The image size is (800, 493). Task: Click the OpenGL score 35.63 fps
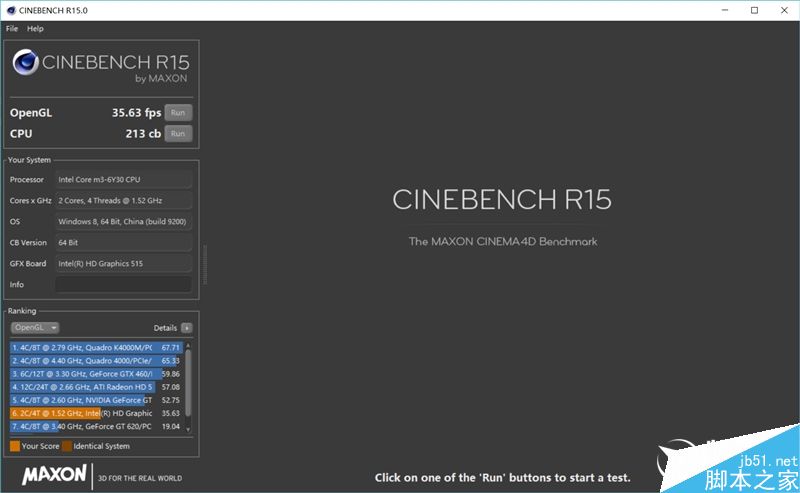click(136, 113)
